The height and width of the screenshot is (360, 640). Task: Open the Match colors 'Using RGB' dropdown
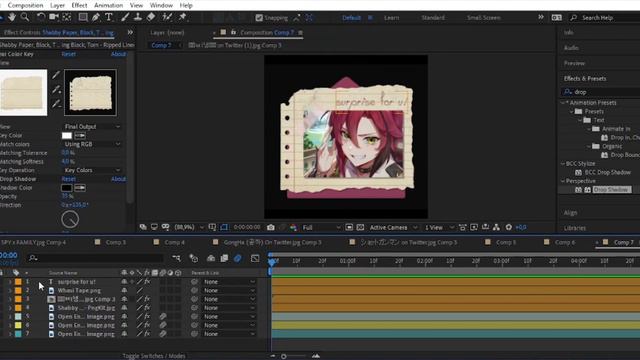[x=92, y=144]
